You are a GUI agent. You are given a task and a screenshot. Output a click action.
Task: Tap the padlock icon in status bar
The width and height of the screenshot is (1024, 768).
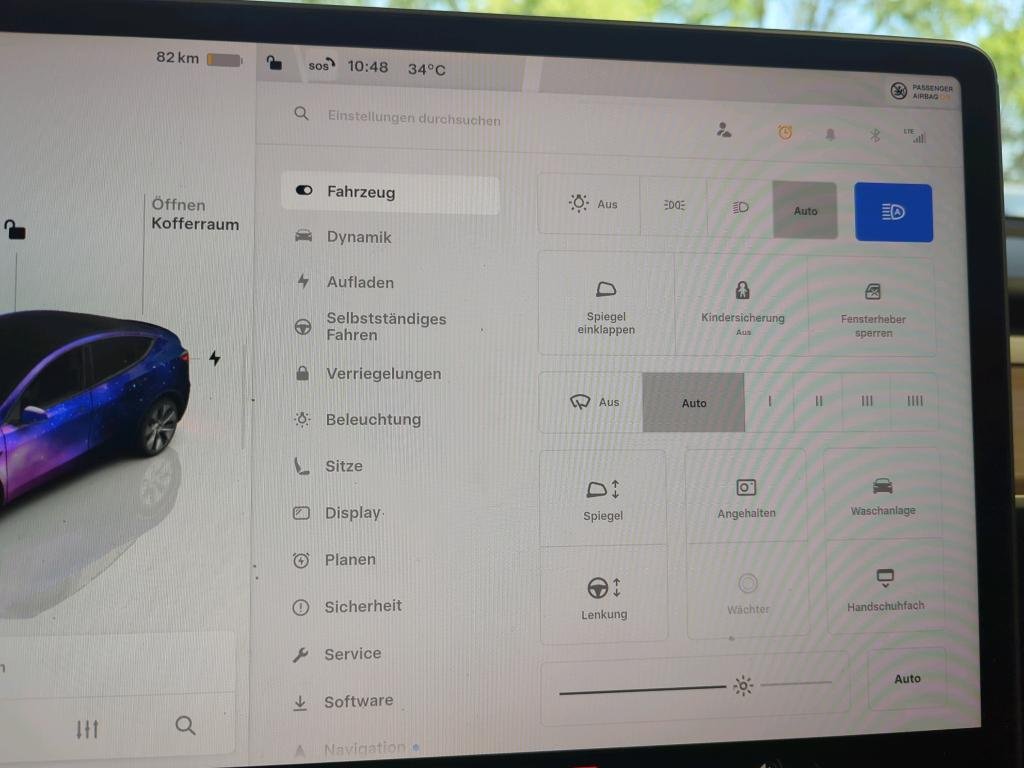274,63
